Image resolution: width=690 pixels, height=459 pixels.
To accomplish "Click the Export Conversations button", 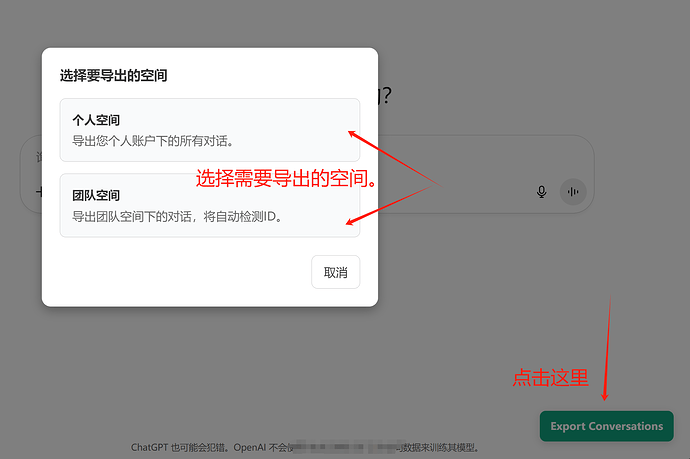I will 606,426.
